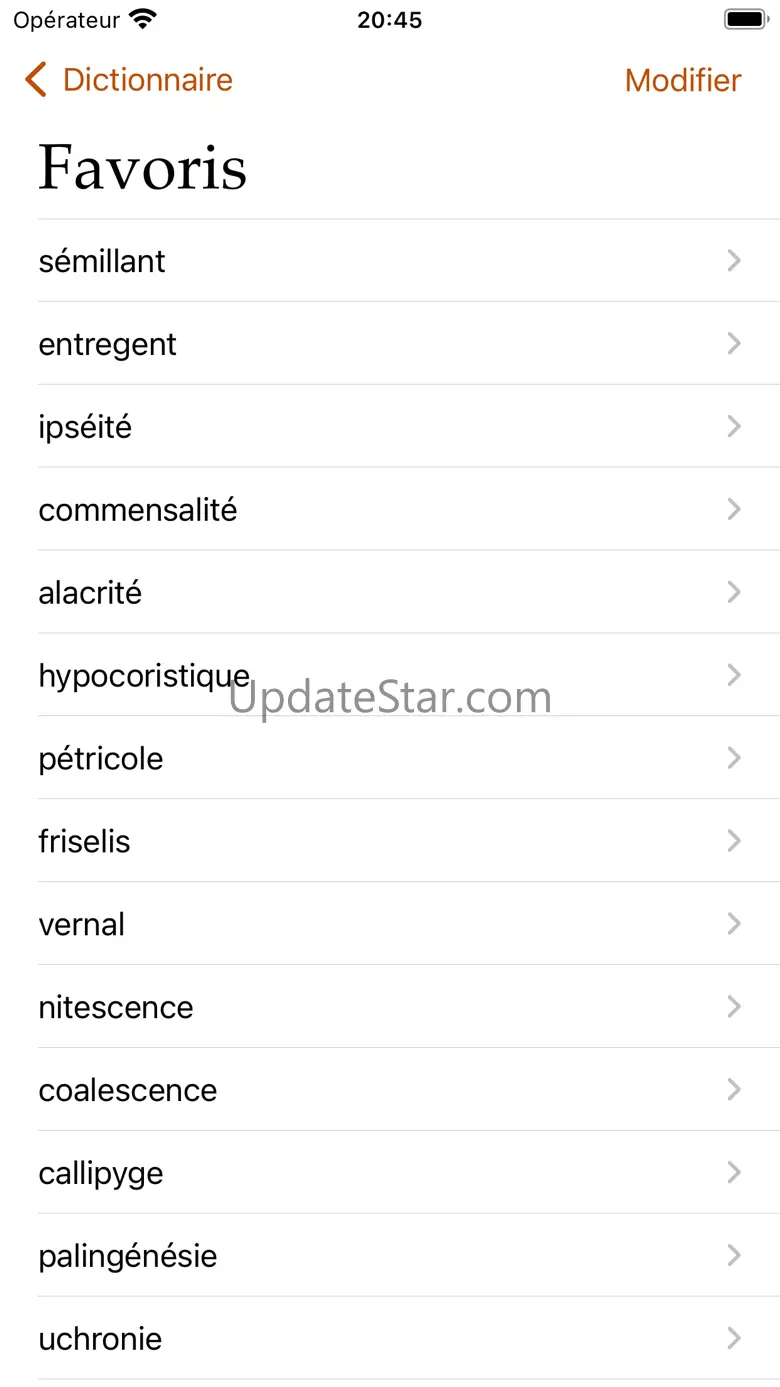The image size is (780, 1387).
Task: Go back to Dictionnaire
Action: point(147,80)
